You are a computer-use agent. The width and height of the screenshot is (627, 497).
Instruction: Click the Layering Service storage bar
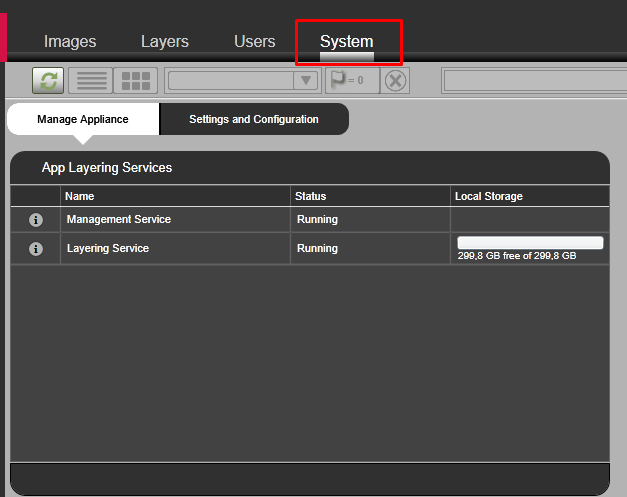coord(530,243)
